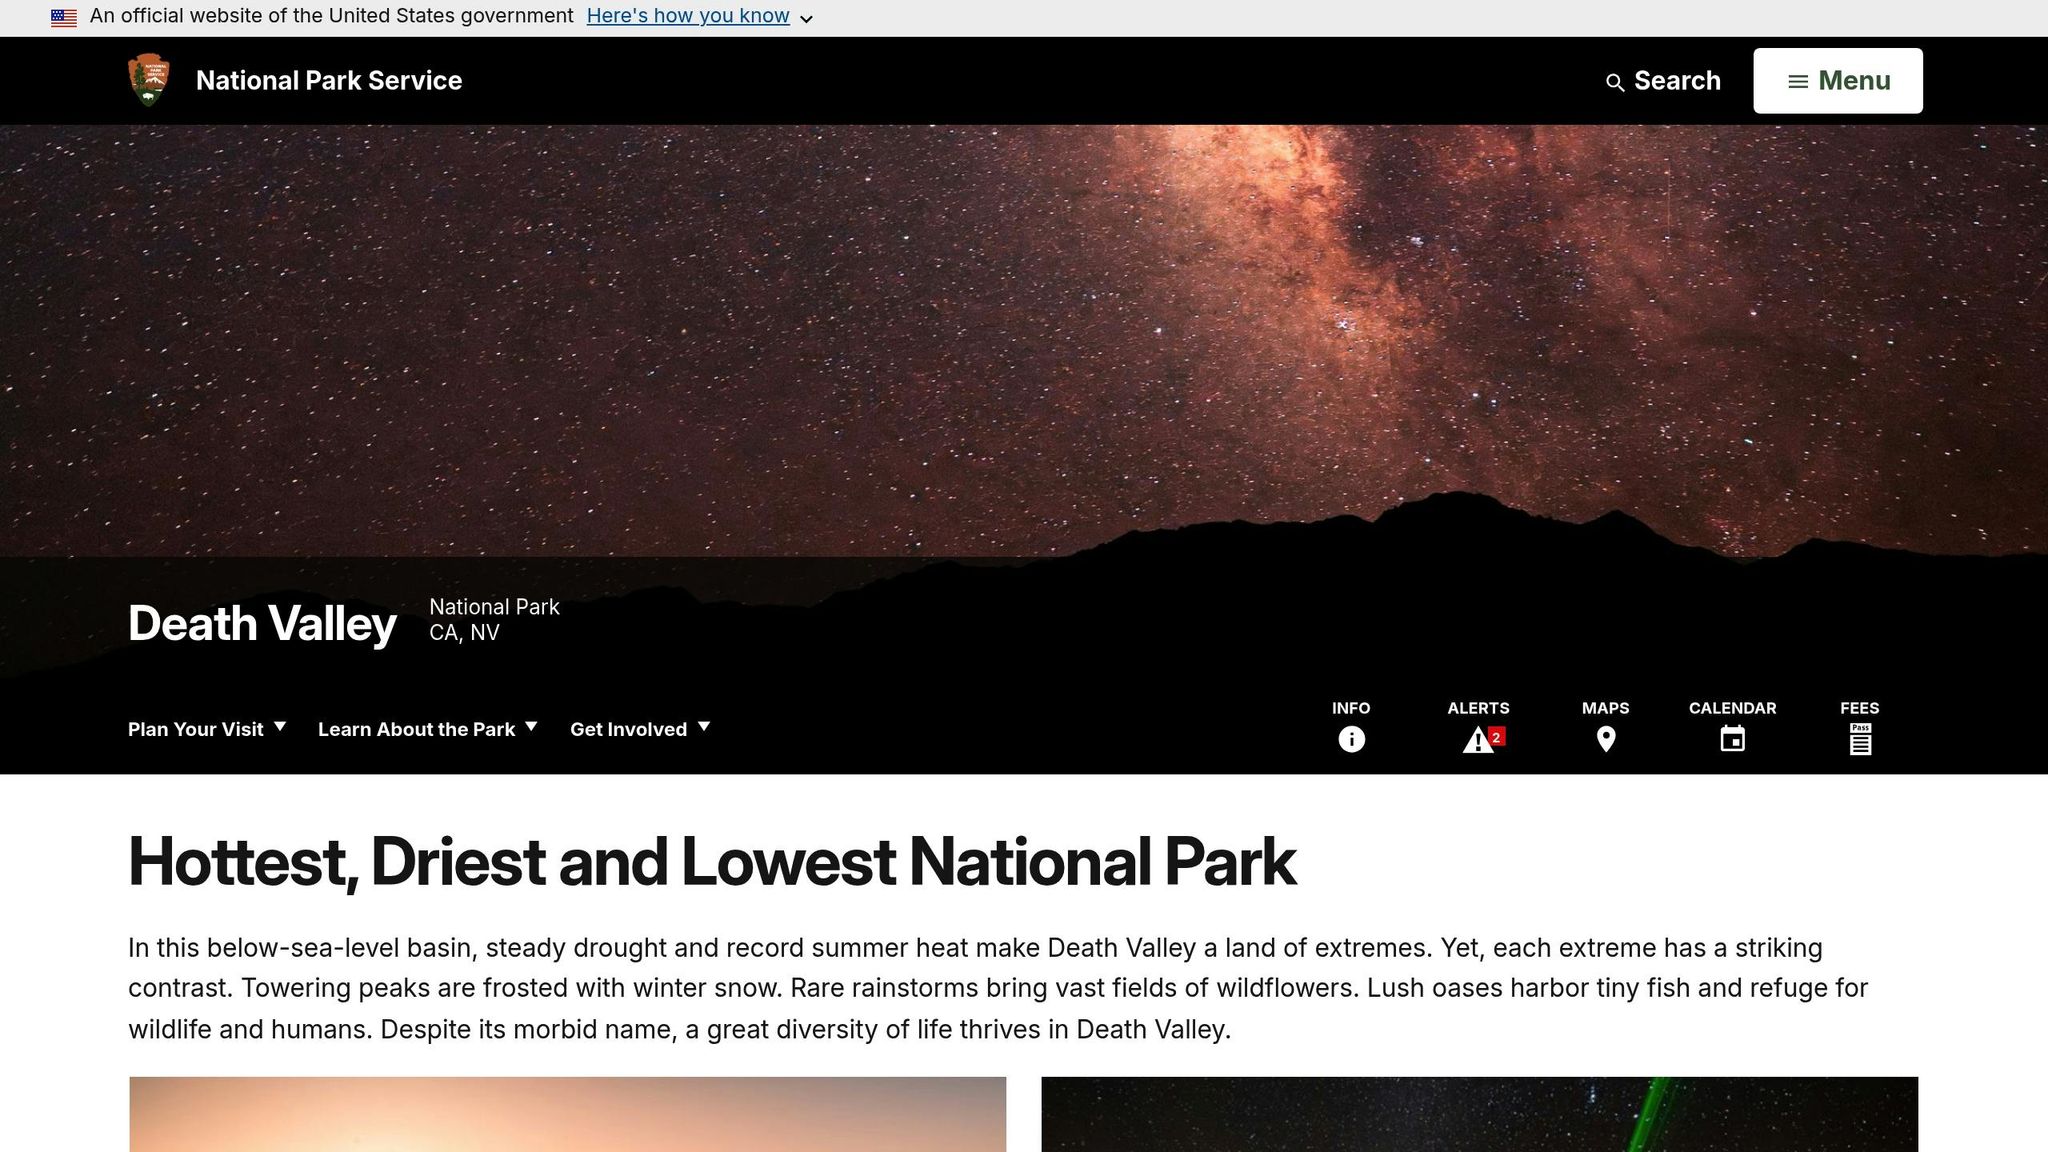
Task: Click the INFO label
Action: (1351, 708)
